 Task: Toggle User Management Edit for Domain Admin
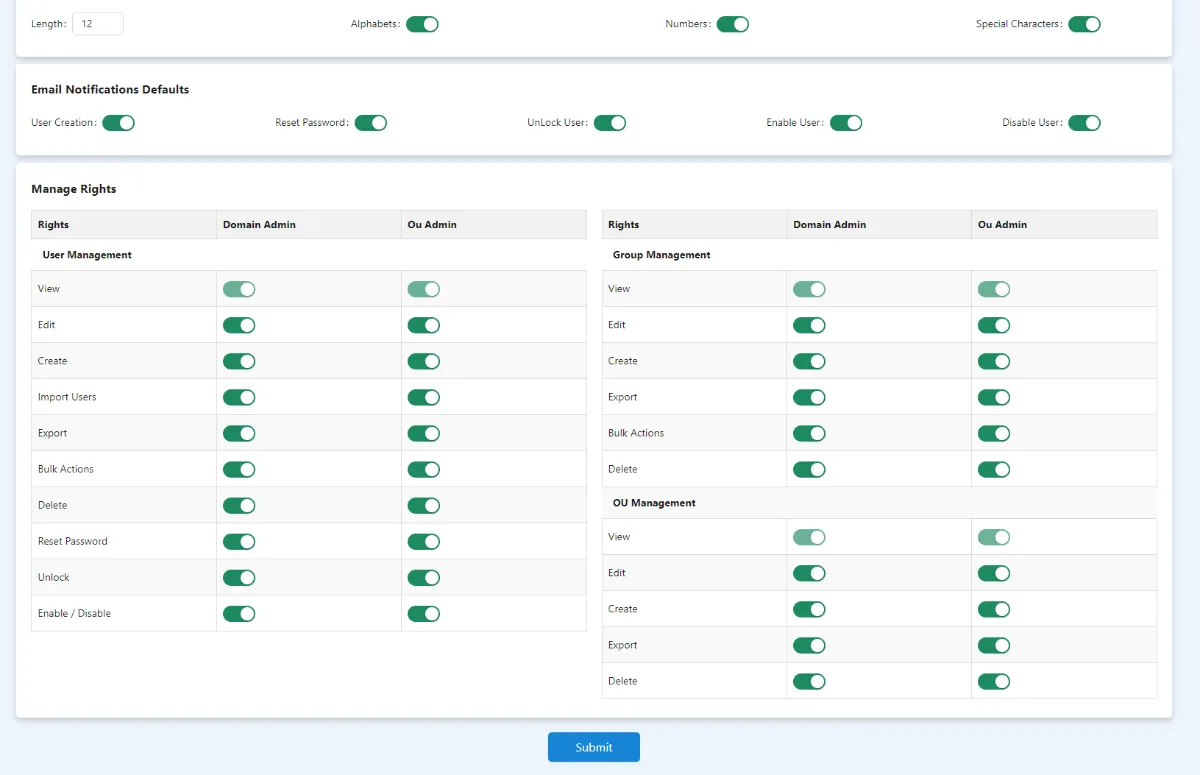tap(239, 325)
